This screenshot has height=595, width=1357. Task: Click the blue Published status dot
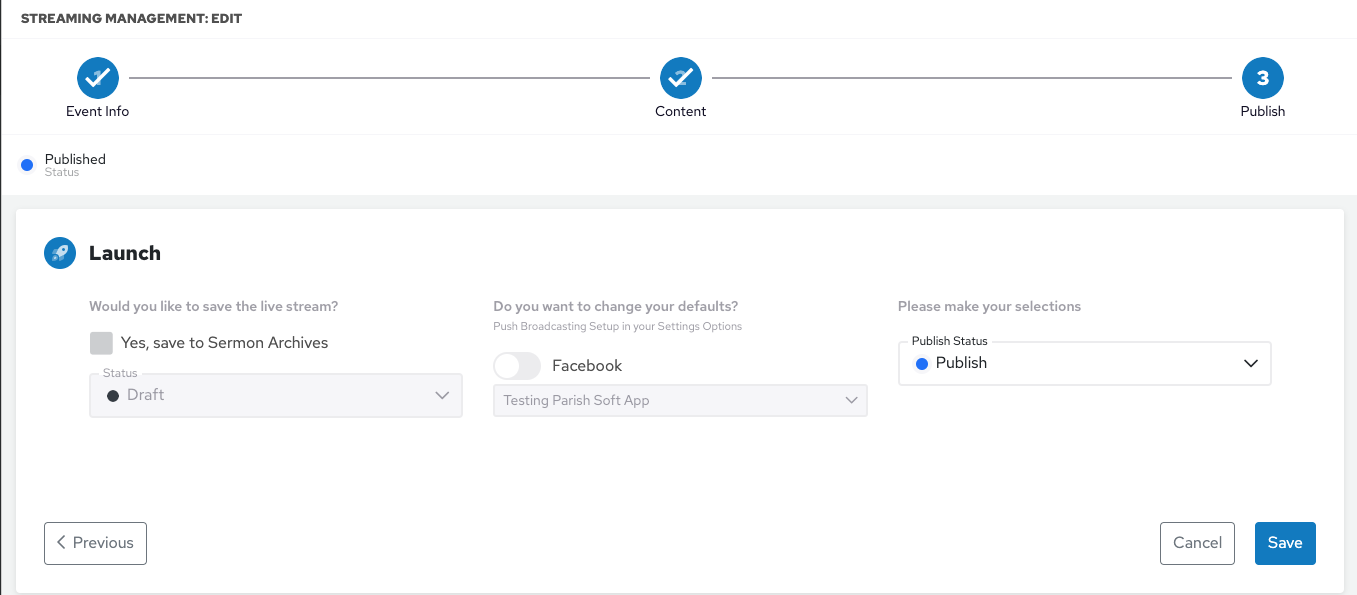coord(27,164)
